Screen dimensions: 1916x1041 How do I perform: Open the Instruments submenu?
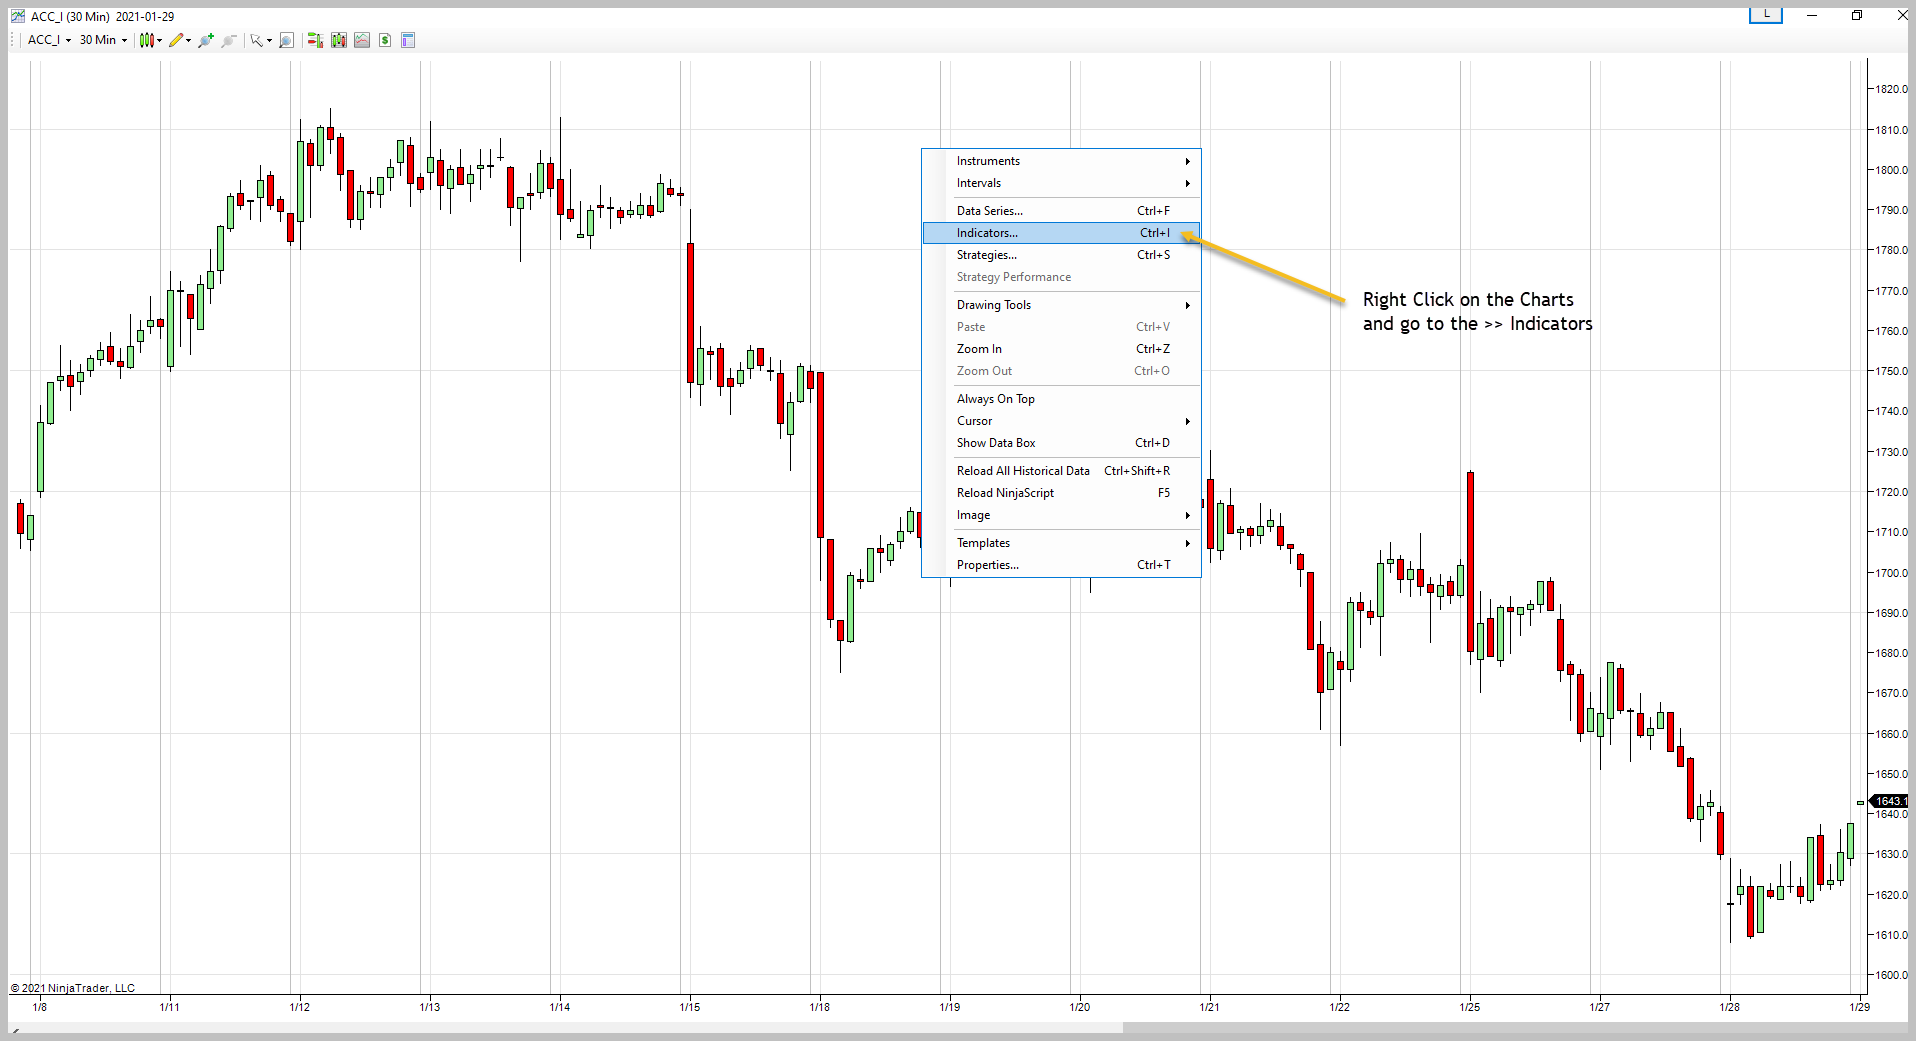[x=1061, y=161]
